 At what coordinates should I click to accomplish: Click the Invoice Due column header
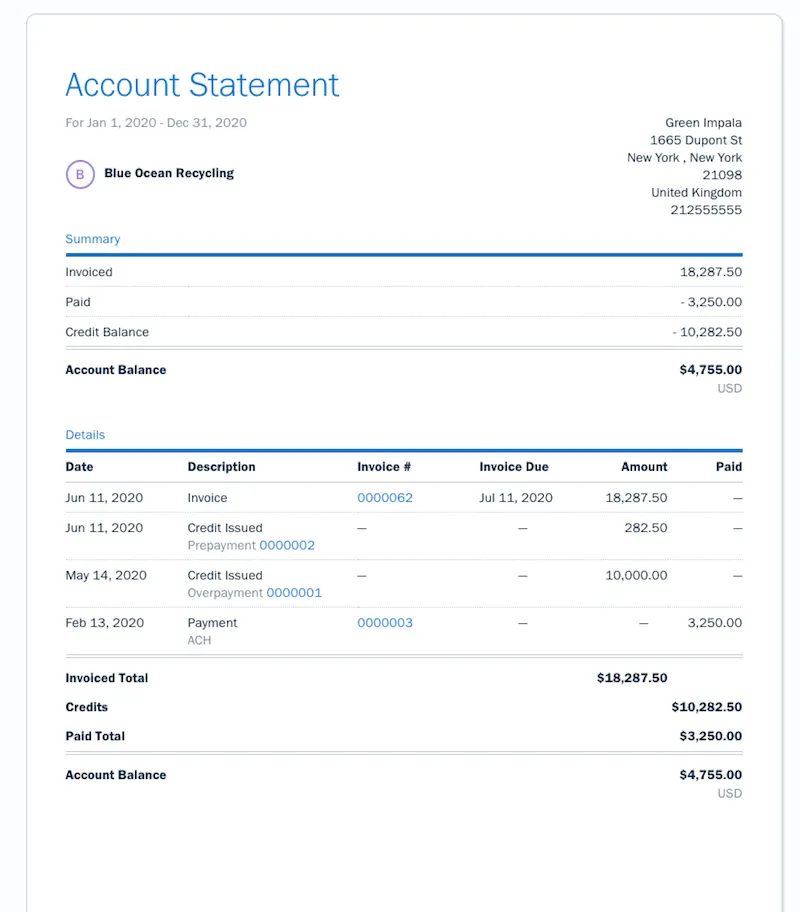(514, 467)
